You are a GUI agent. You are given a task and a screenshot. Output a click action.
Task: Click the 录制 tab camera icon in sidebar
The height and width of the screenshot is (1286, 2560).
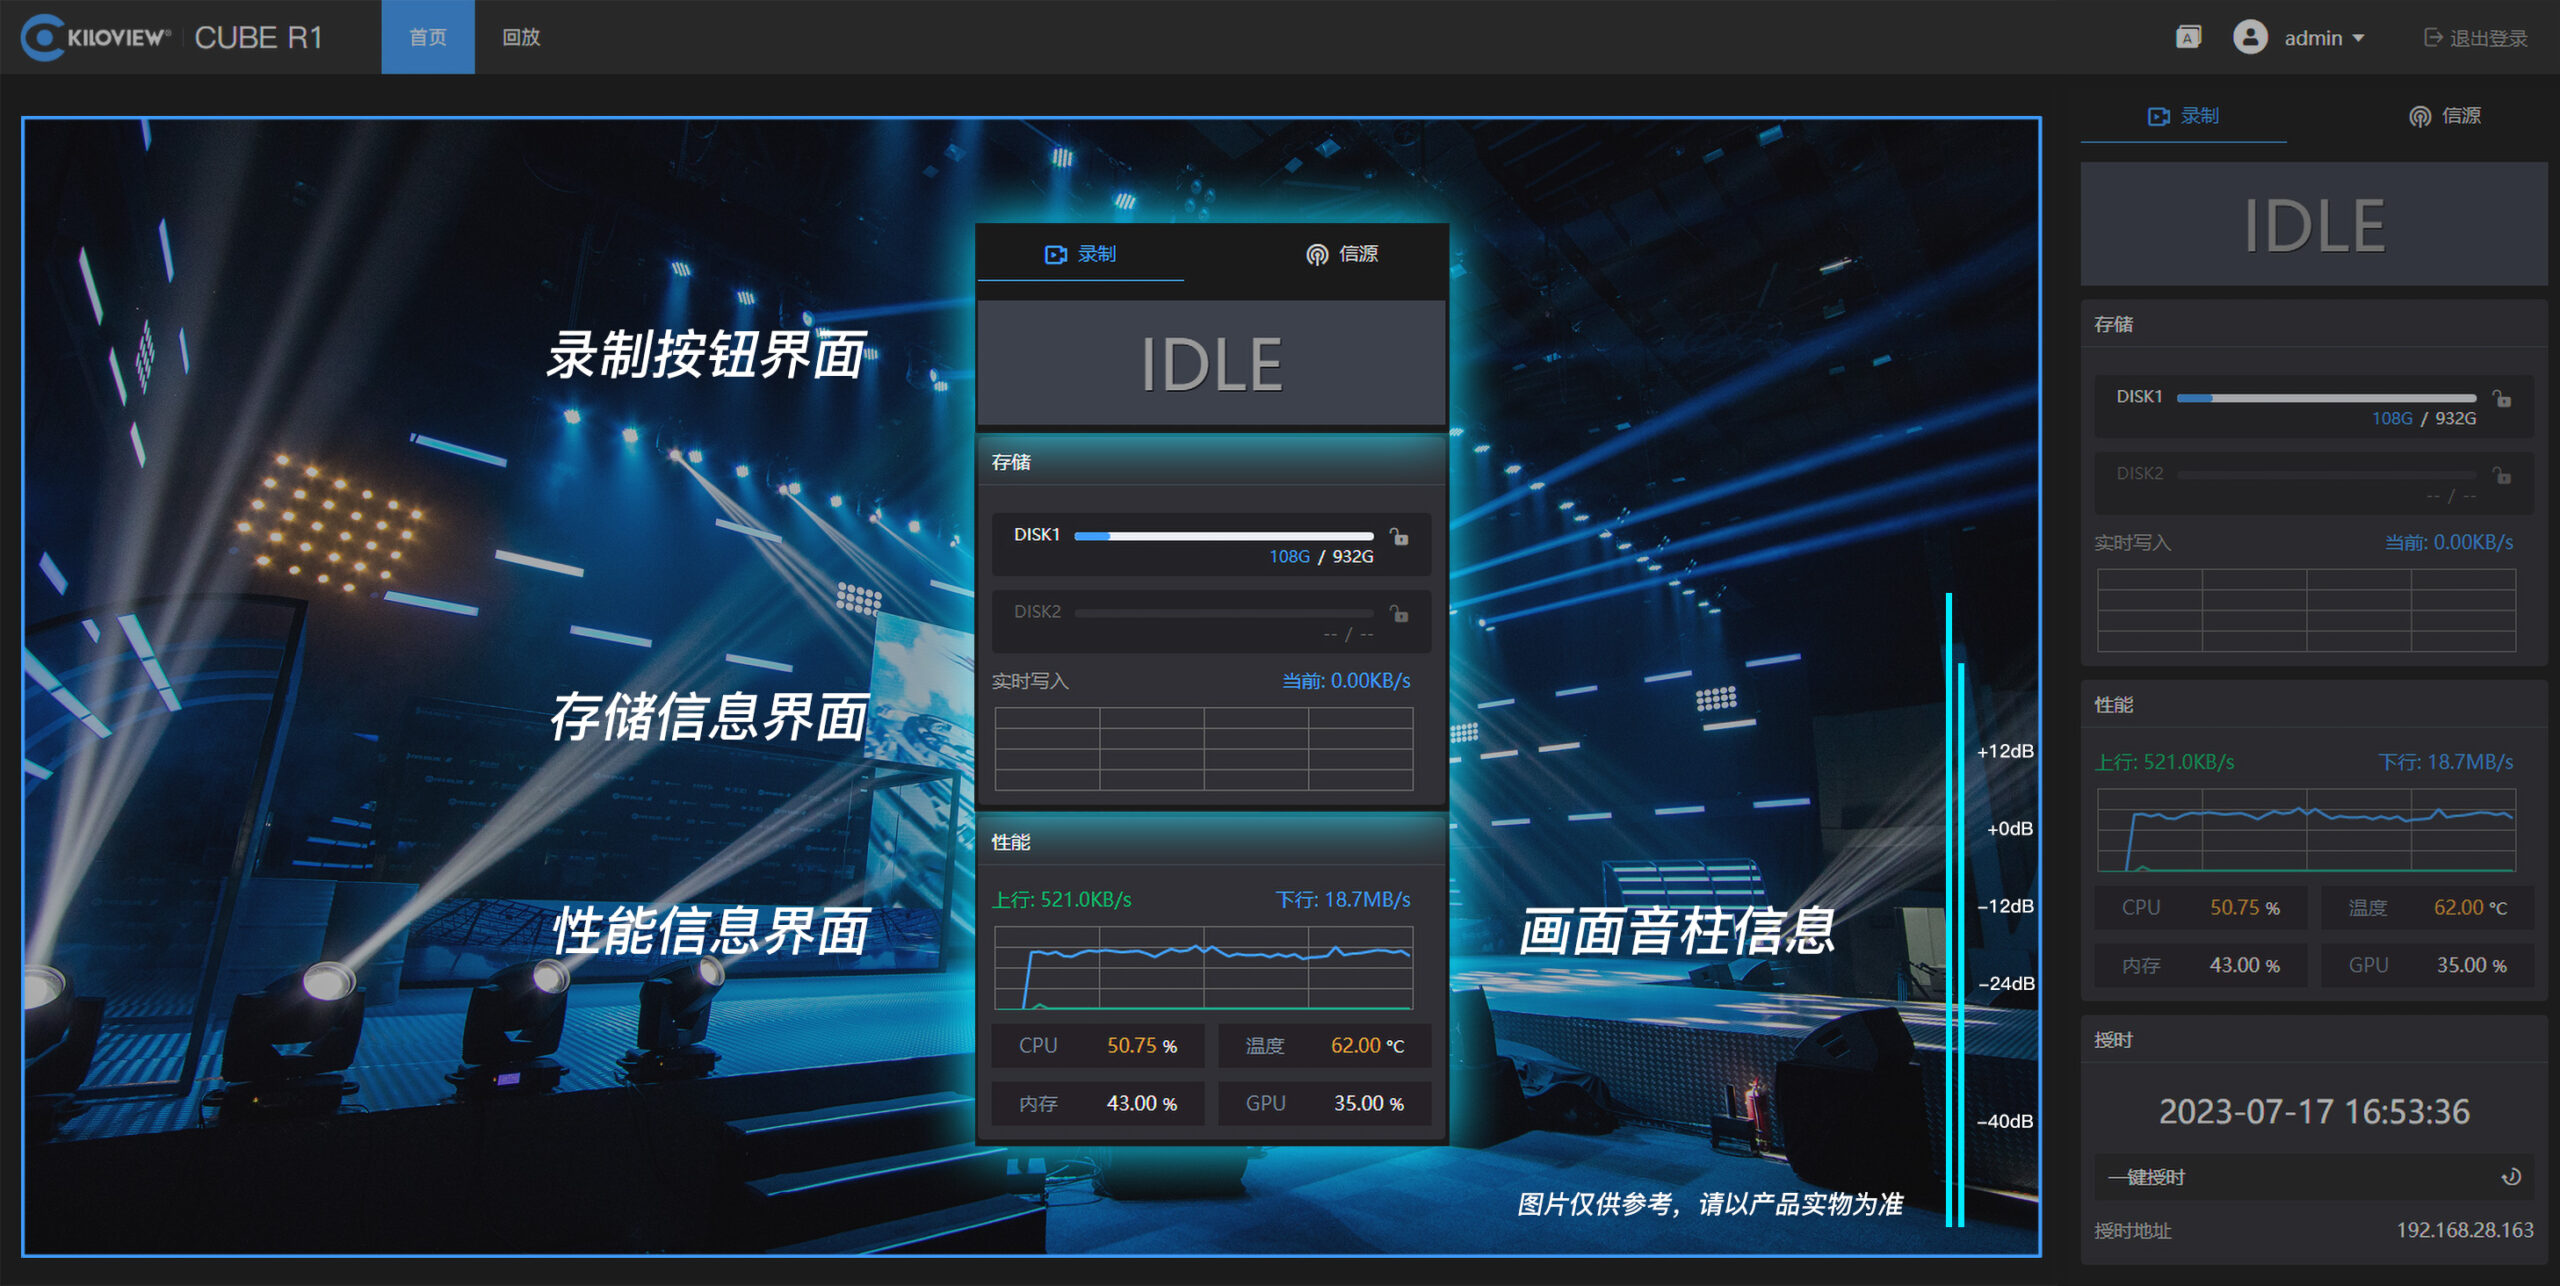pyautogui.click(x=2158, y=117)
